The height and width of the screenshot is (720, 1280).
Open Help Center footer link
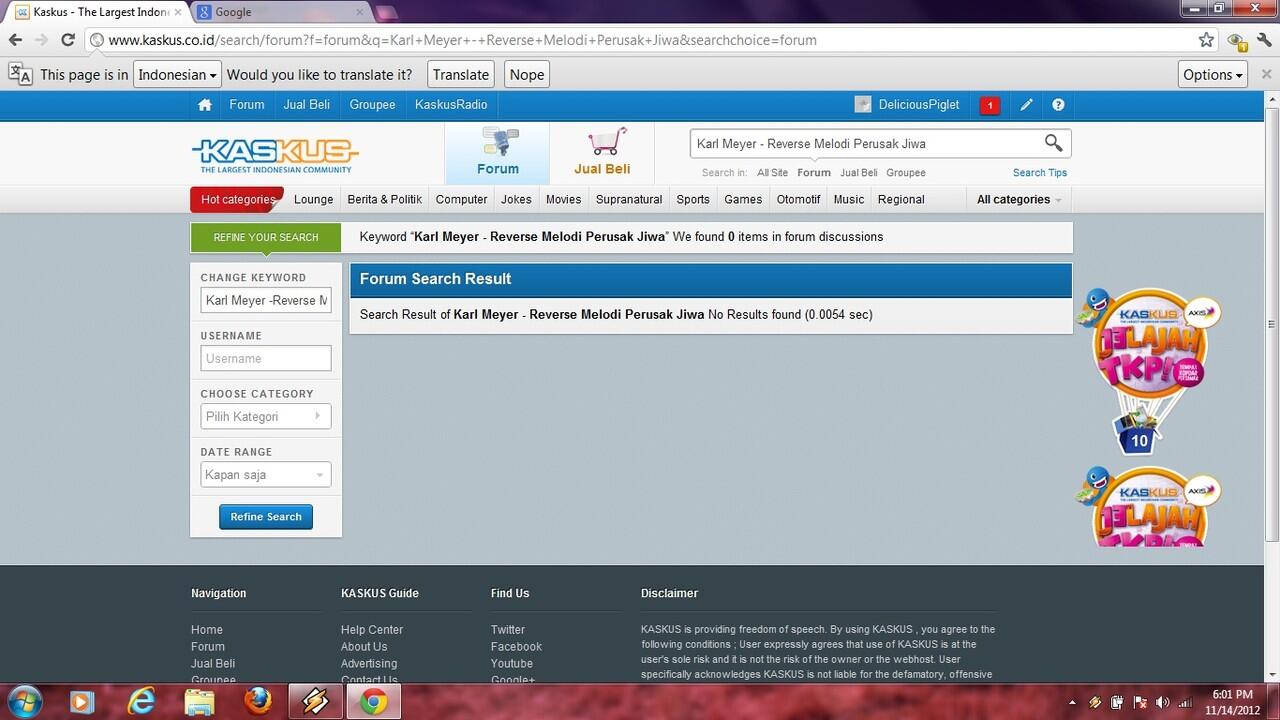coord(372,630)
